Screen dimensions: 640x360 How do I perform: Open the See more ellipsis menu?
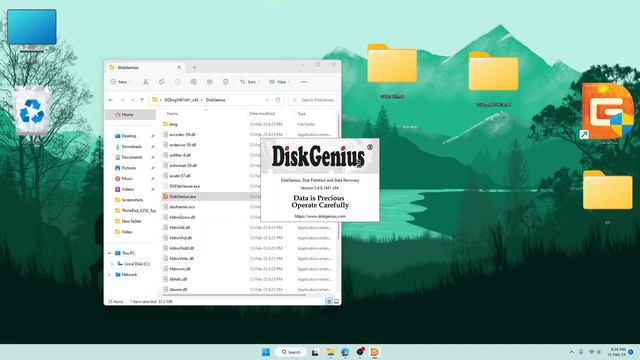tap(304, 82)
